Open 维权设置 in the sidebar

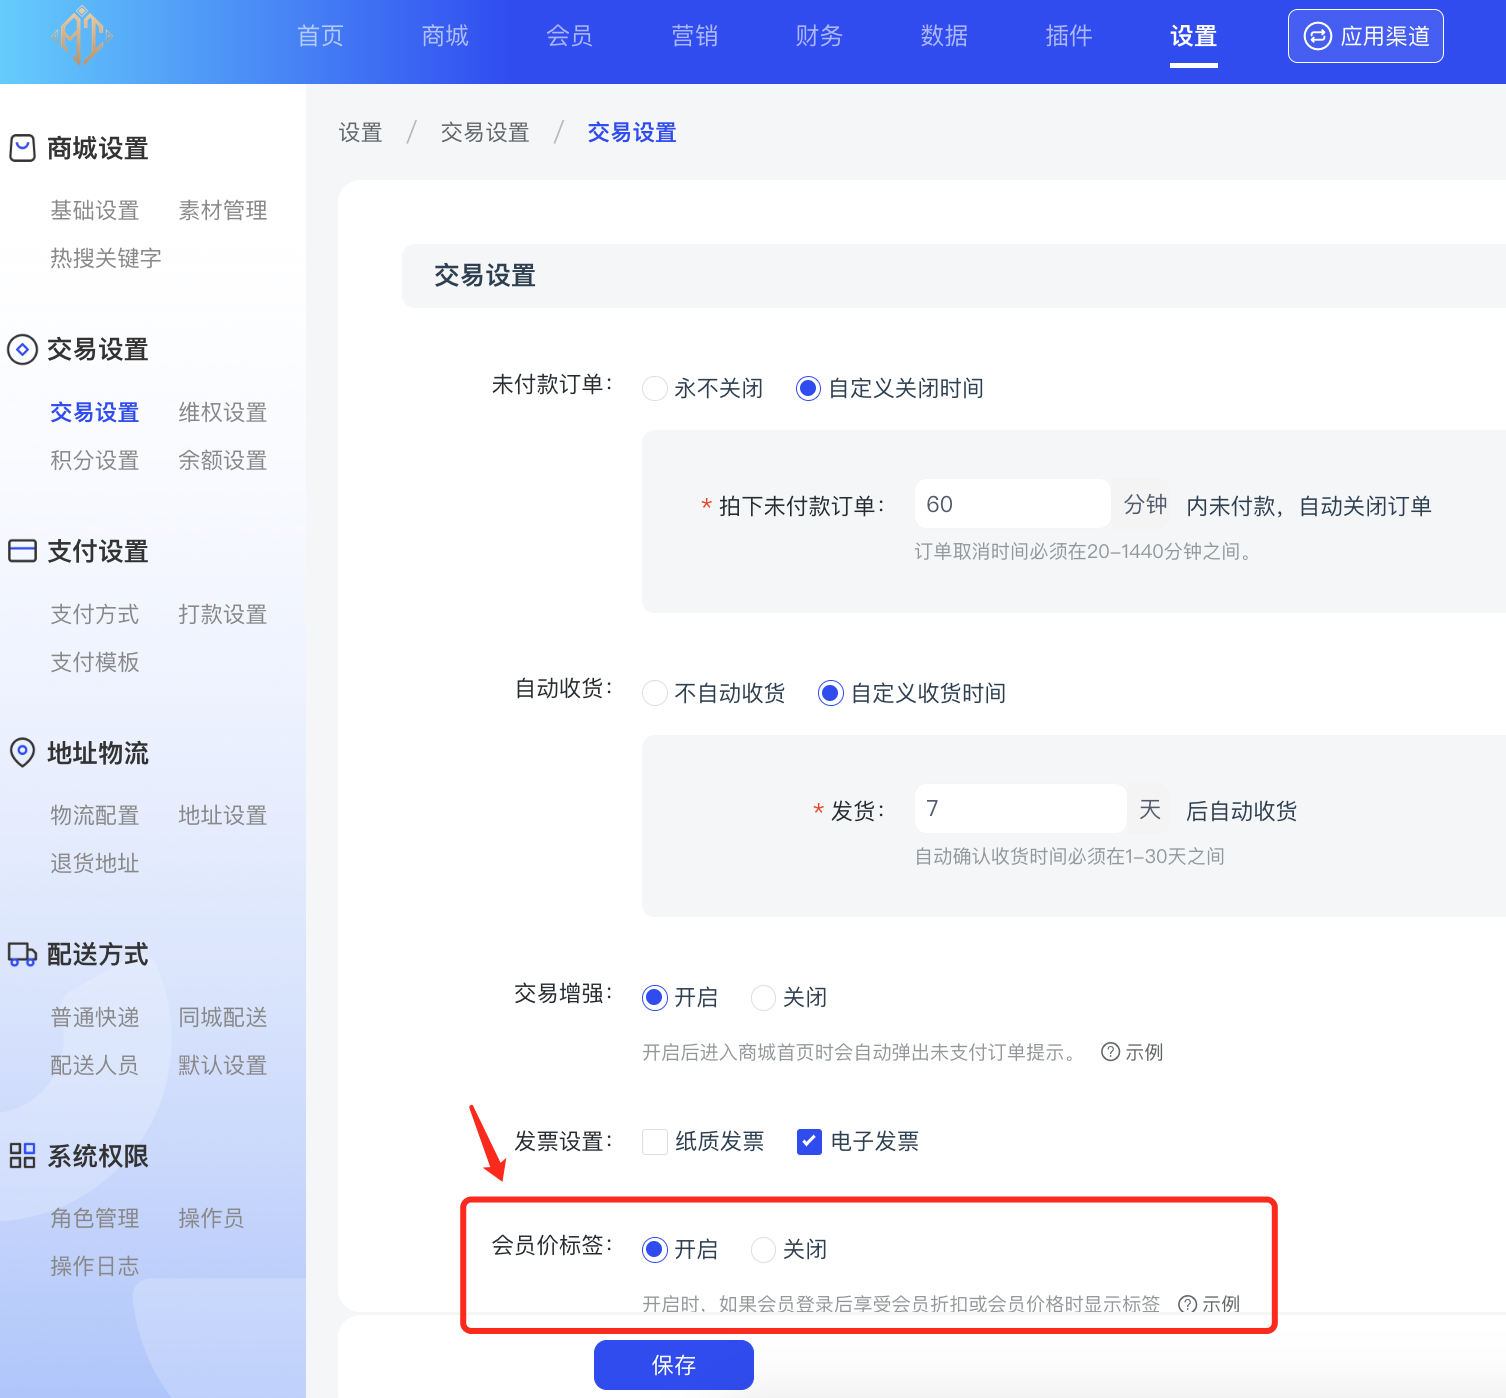223,412
